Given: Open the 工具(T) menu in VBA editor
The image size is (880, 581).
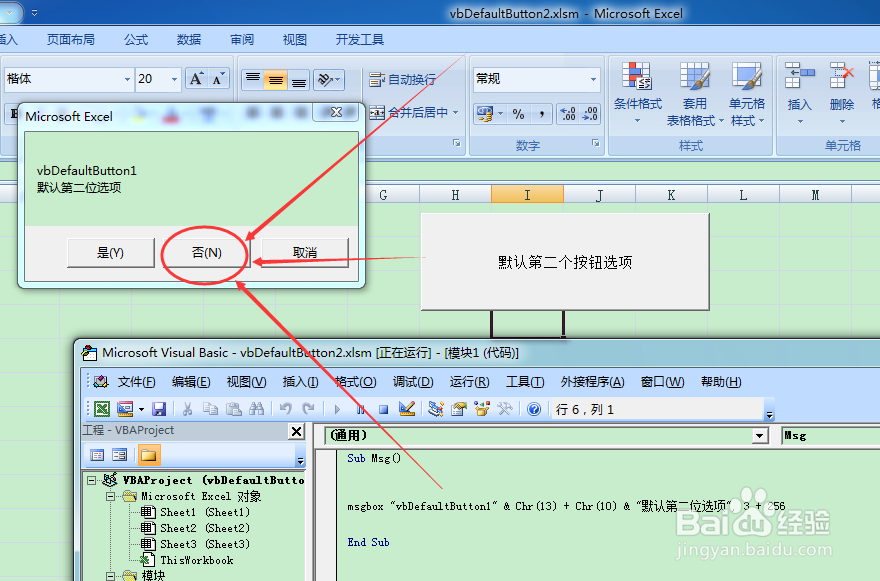Looking at the screenshot, I should [x=525, y=382].
